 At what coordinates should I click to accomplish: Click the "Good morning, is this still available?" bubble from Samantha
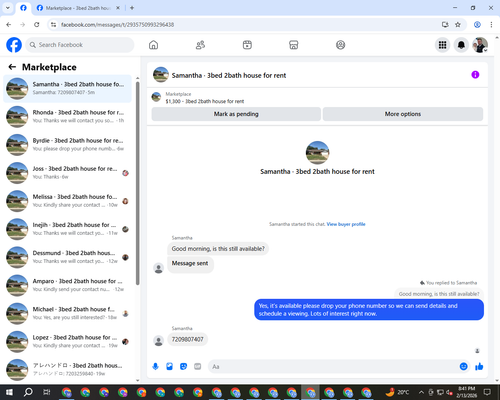218,249
